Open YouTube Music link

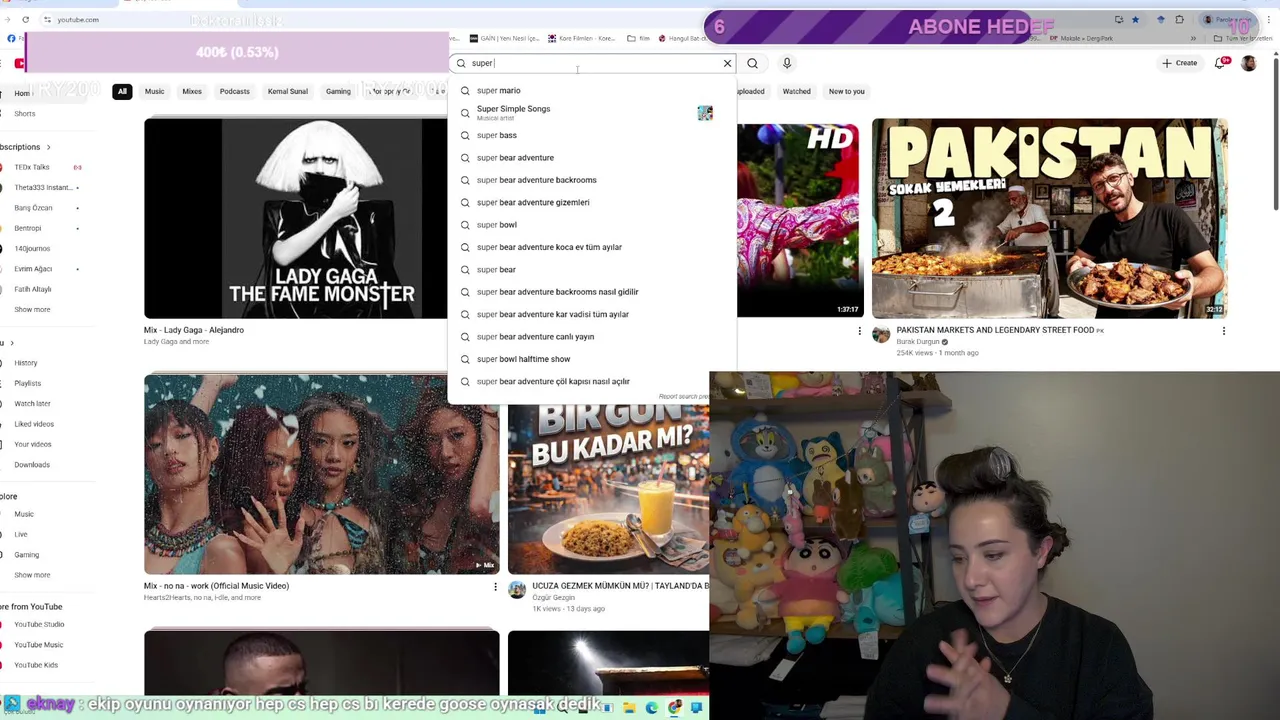click(38, 645)
